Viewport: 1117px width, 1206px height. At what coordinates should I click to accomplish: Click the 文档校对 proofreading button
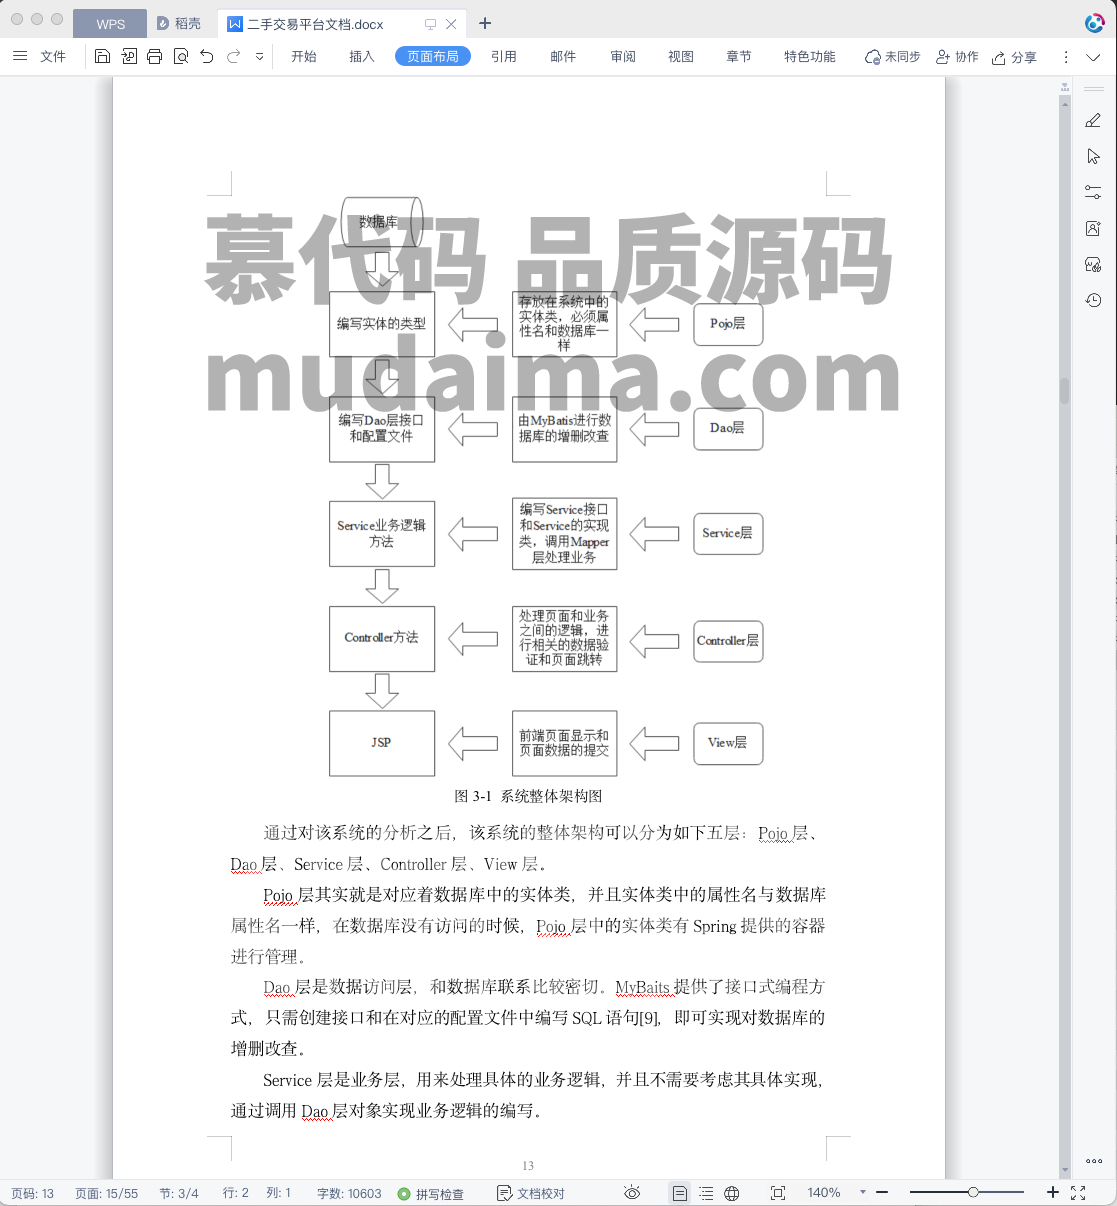pyautogui.click(x=532, y=1193)
